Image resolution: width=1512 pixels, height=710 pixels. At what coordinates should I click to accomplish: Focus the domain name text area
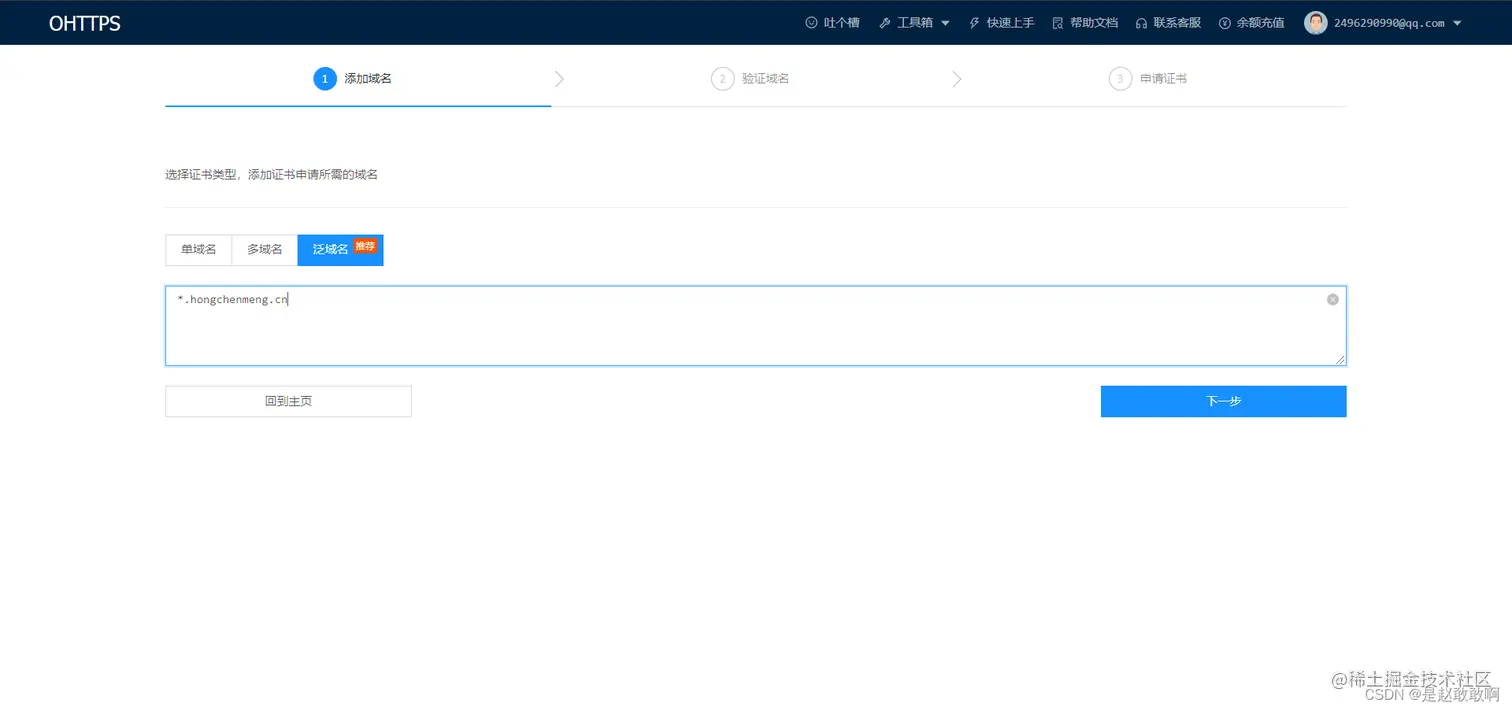coord(755,326)
